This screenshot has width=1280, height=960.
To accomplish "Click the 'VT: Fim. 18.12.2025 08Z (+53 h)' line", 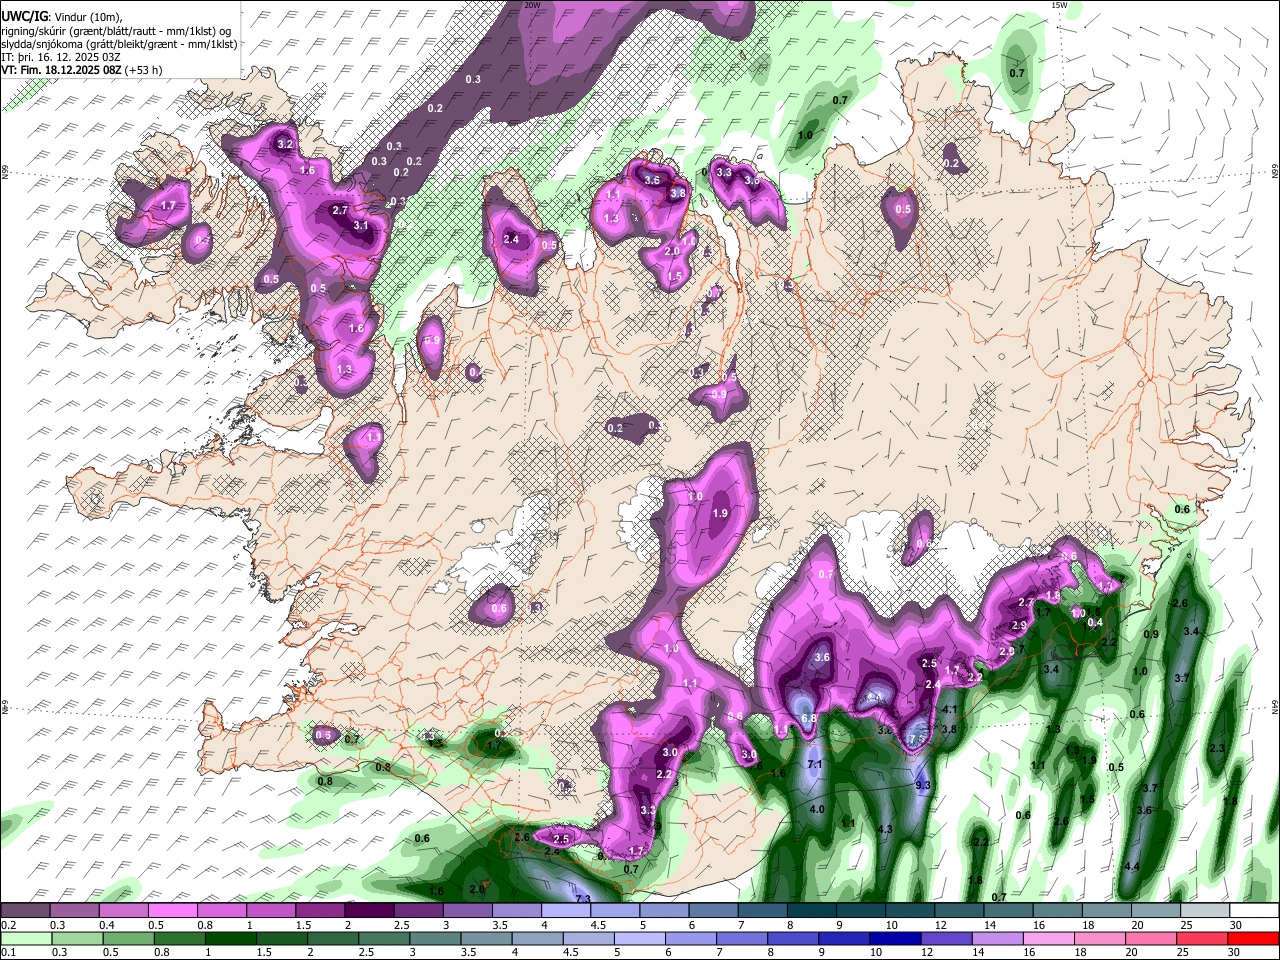I will pyautogui.click(x=82, y=70).
